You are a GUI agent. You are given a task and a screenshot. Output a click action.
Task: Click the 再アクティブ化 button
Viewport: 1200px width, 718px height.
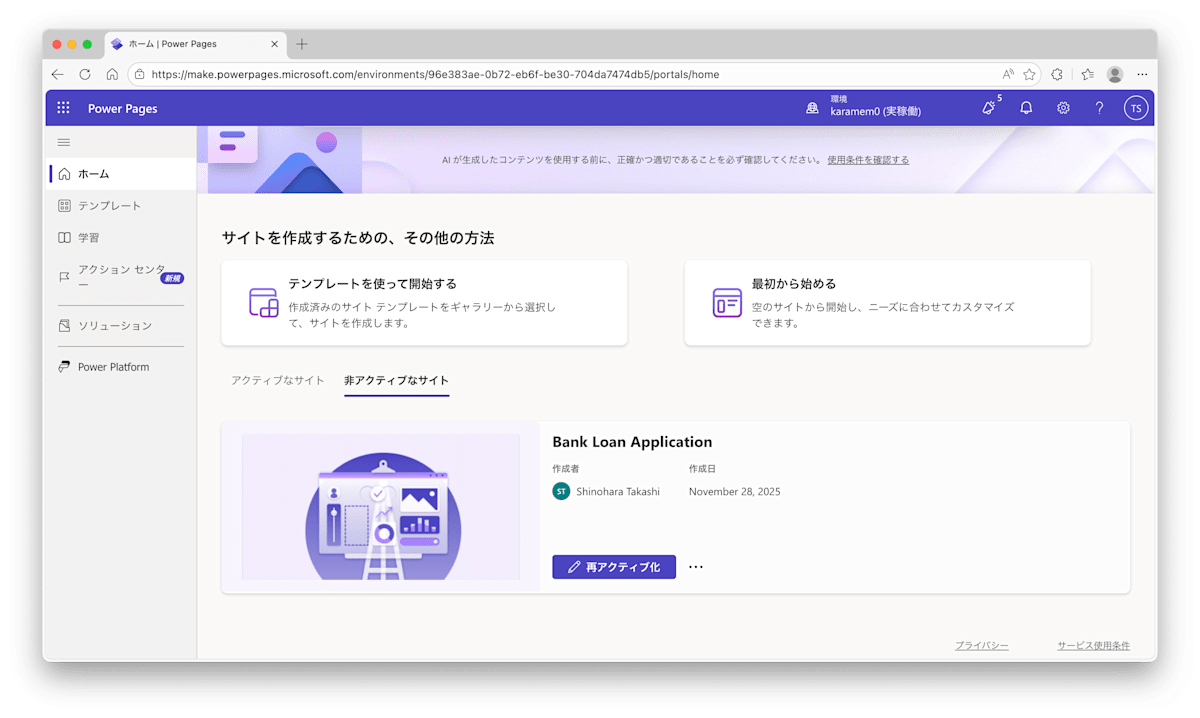point(614,567)
